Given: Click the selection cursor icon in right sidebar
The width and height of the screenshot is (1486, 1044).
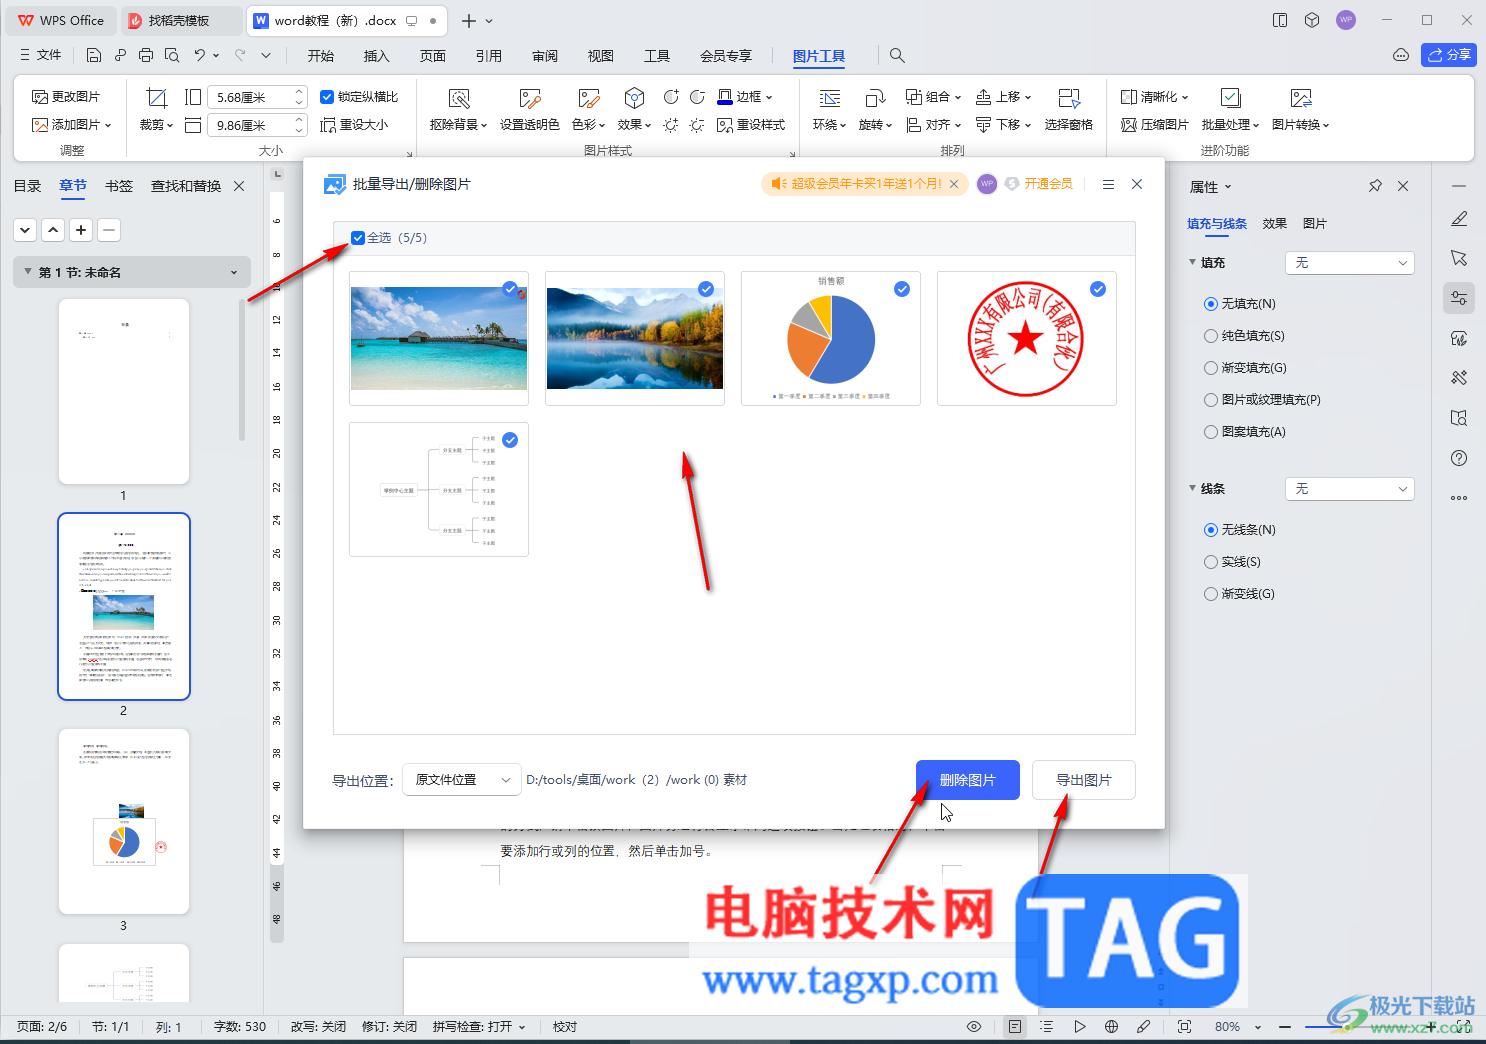Looking at the screenshot, I should (x=1459, y=258).
